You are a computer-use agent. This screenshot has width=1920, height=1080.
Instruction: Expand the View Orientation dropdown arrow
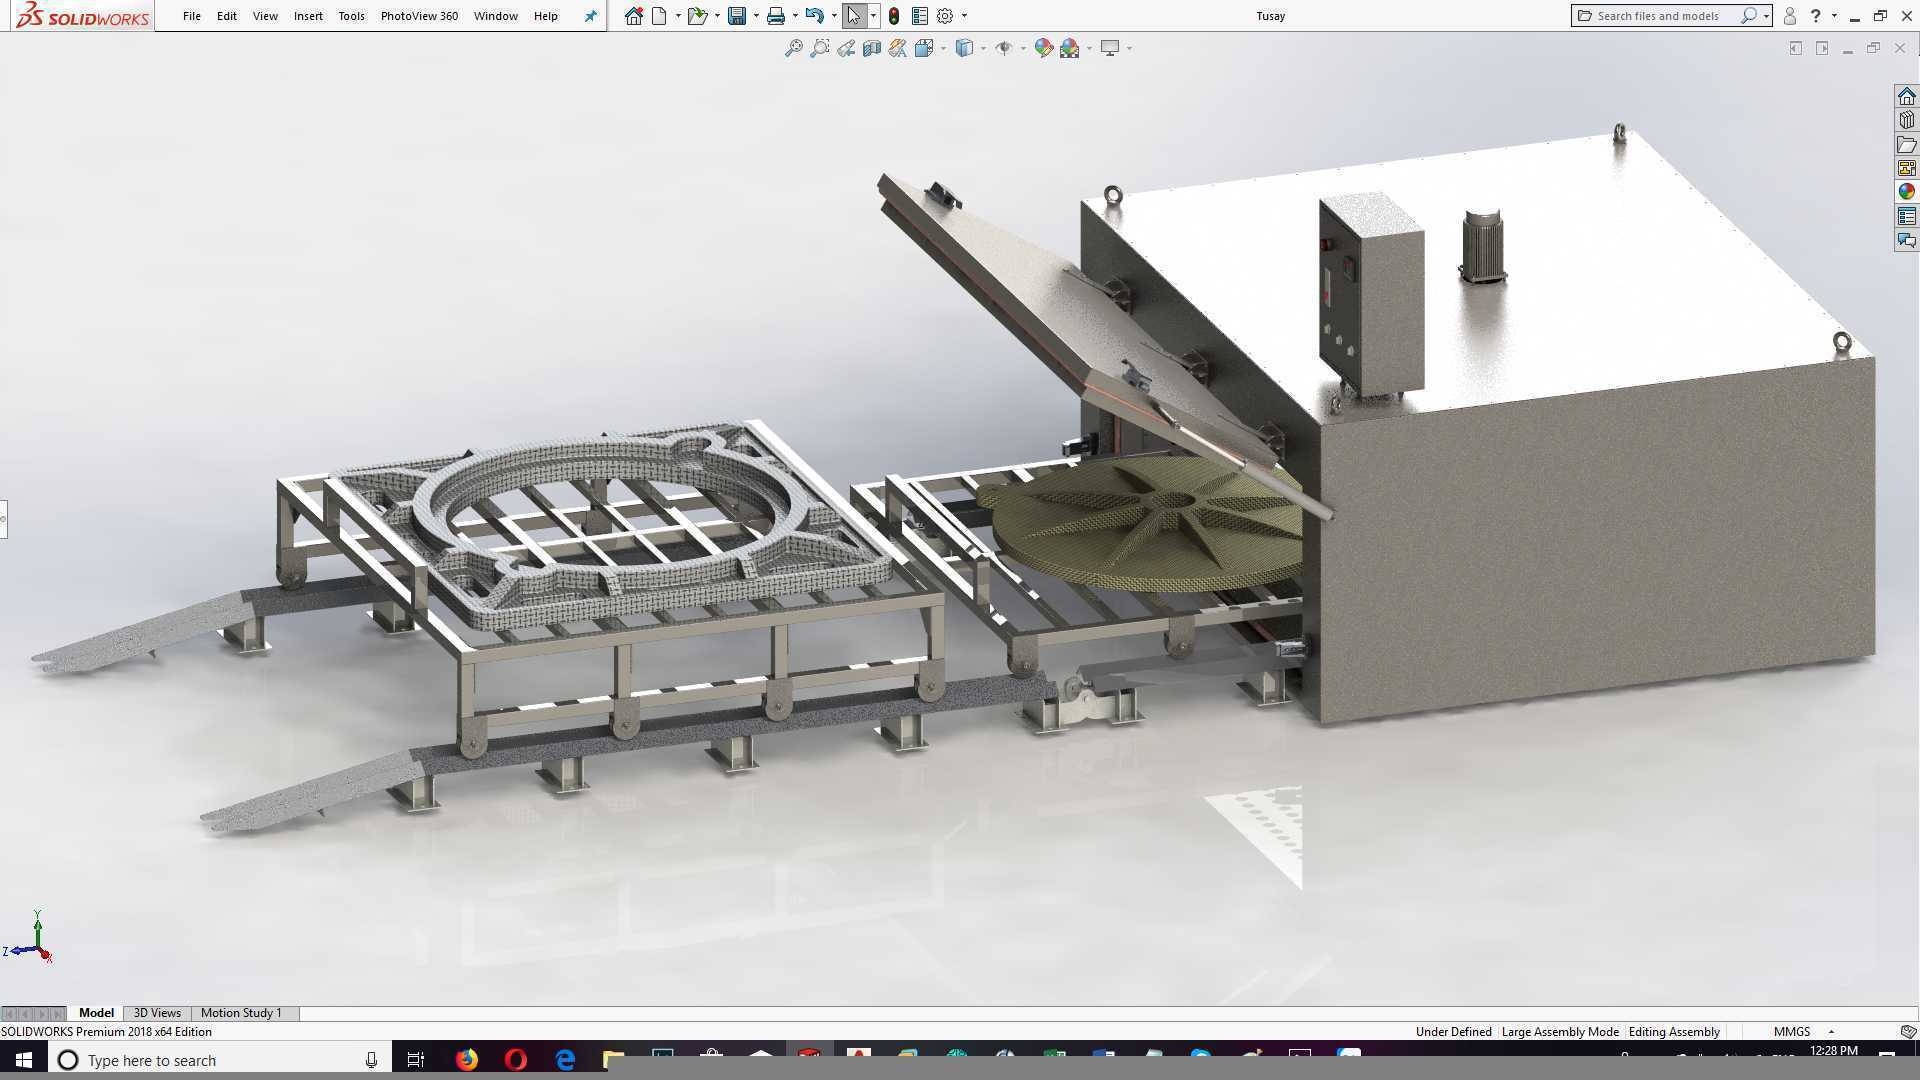943,48
